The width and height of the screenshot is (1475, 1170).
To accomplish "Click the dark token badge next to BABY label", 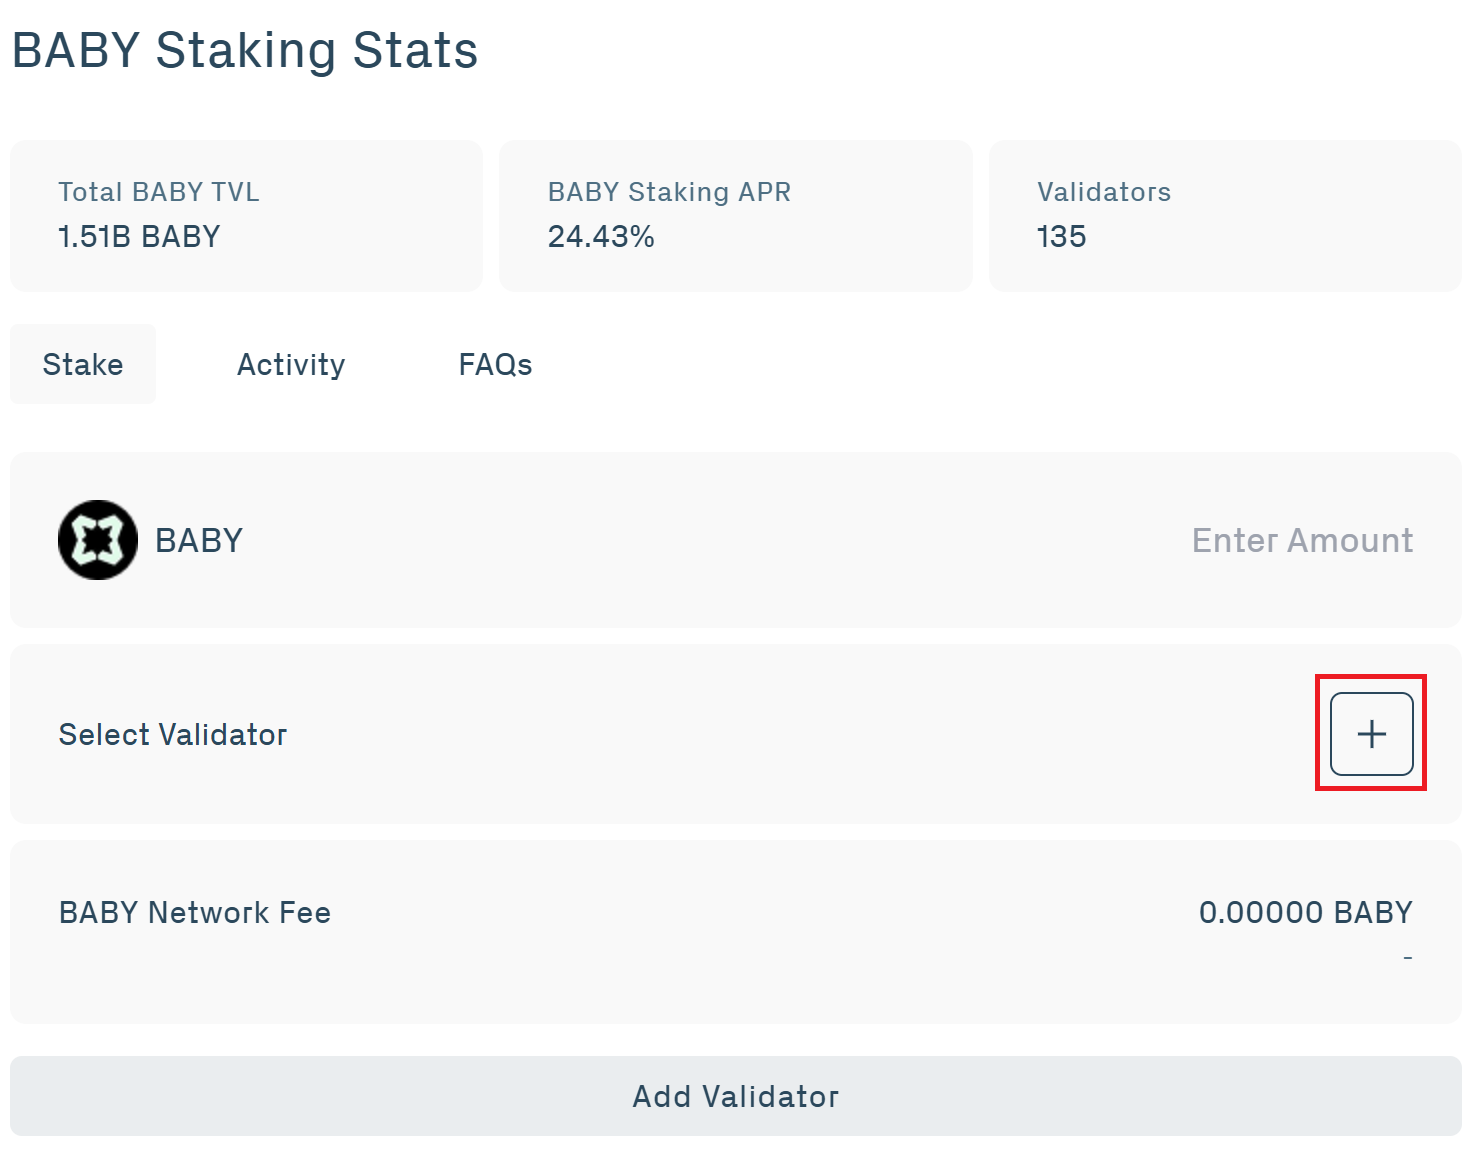I will coord(97,540).
